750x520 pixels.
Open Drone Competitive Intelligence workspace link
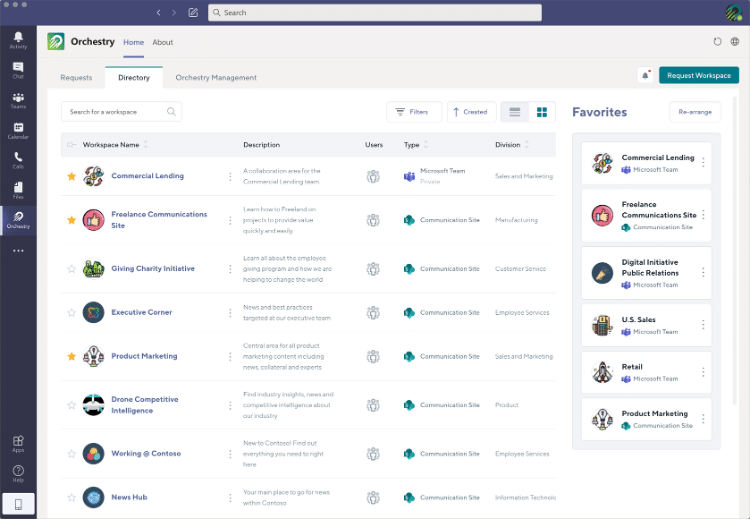click(x=145, y=405)
